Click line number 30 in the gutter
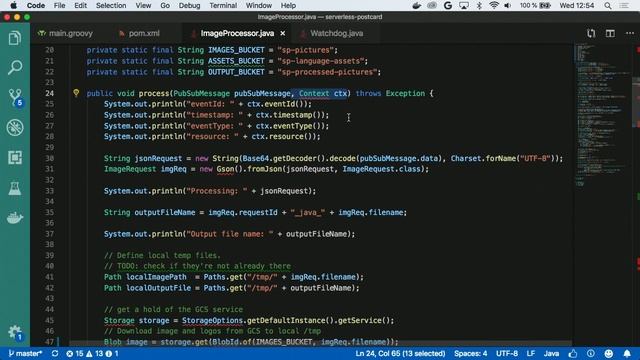640x360 pixels. coord(49,158)
